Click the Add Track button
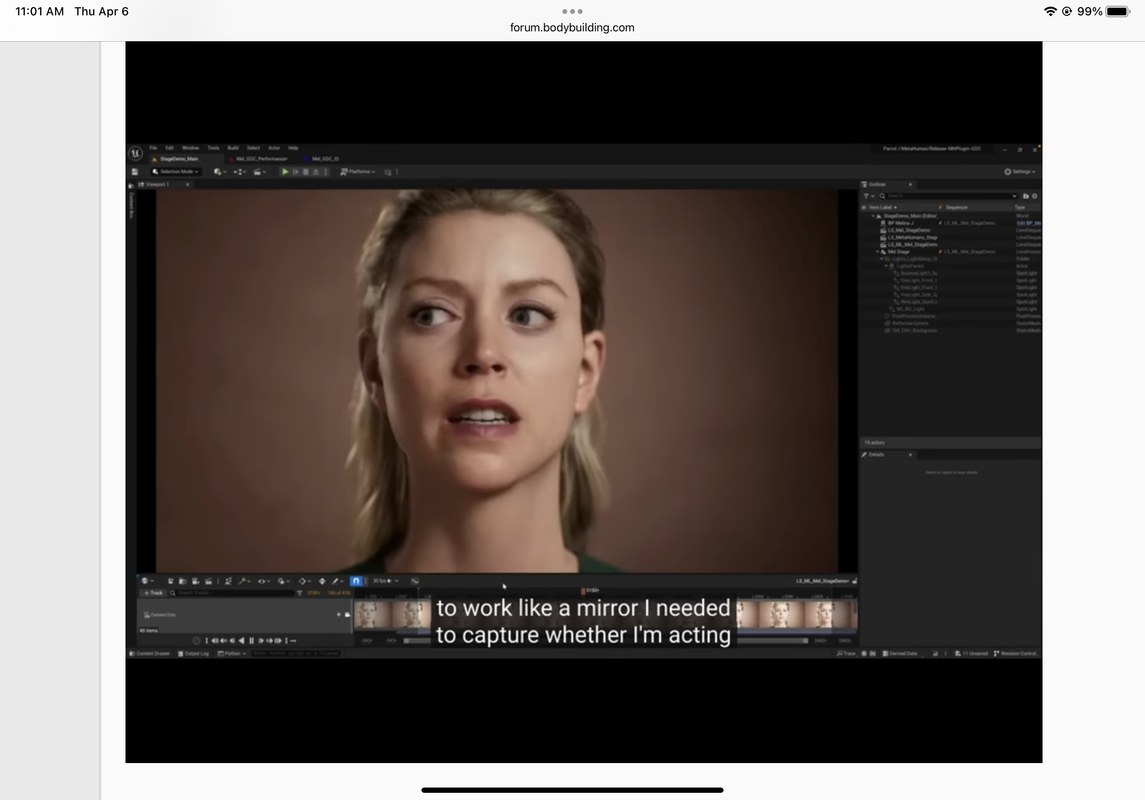Screen dimensions: 1145x800 [x=153, y=593]
